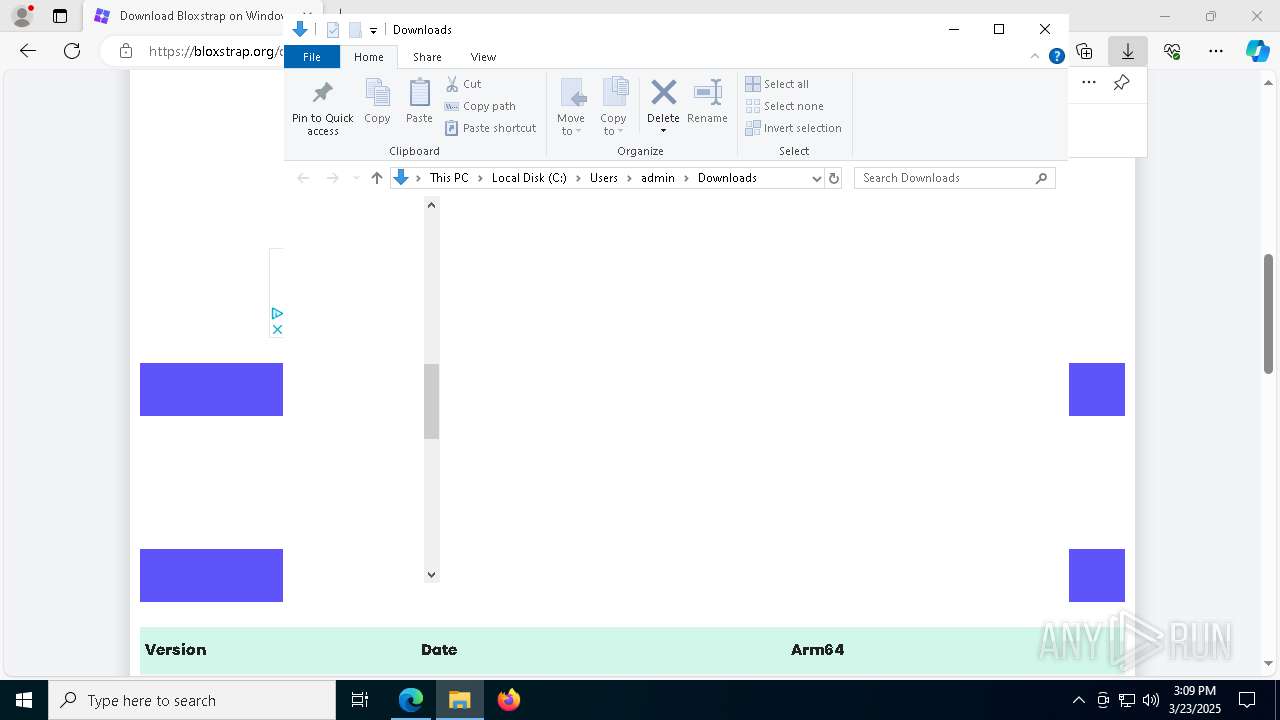This screenshot has width=1280, height=720.
Task: Switch to the View ribbon tab
Action: 483,57
